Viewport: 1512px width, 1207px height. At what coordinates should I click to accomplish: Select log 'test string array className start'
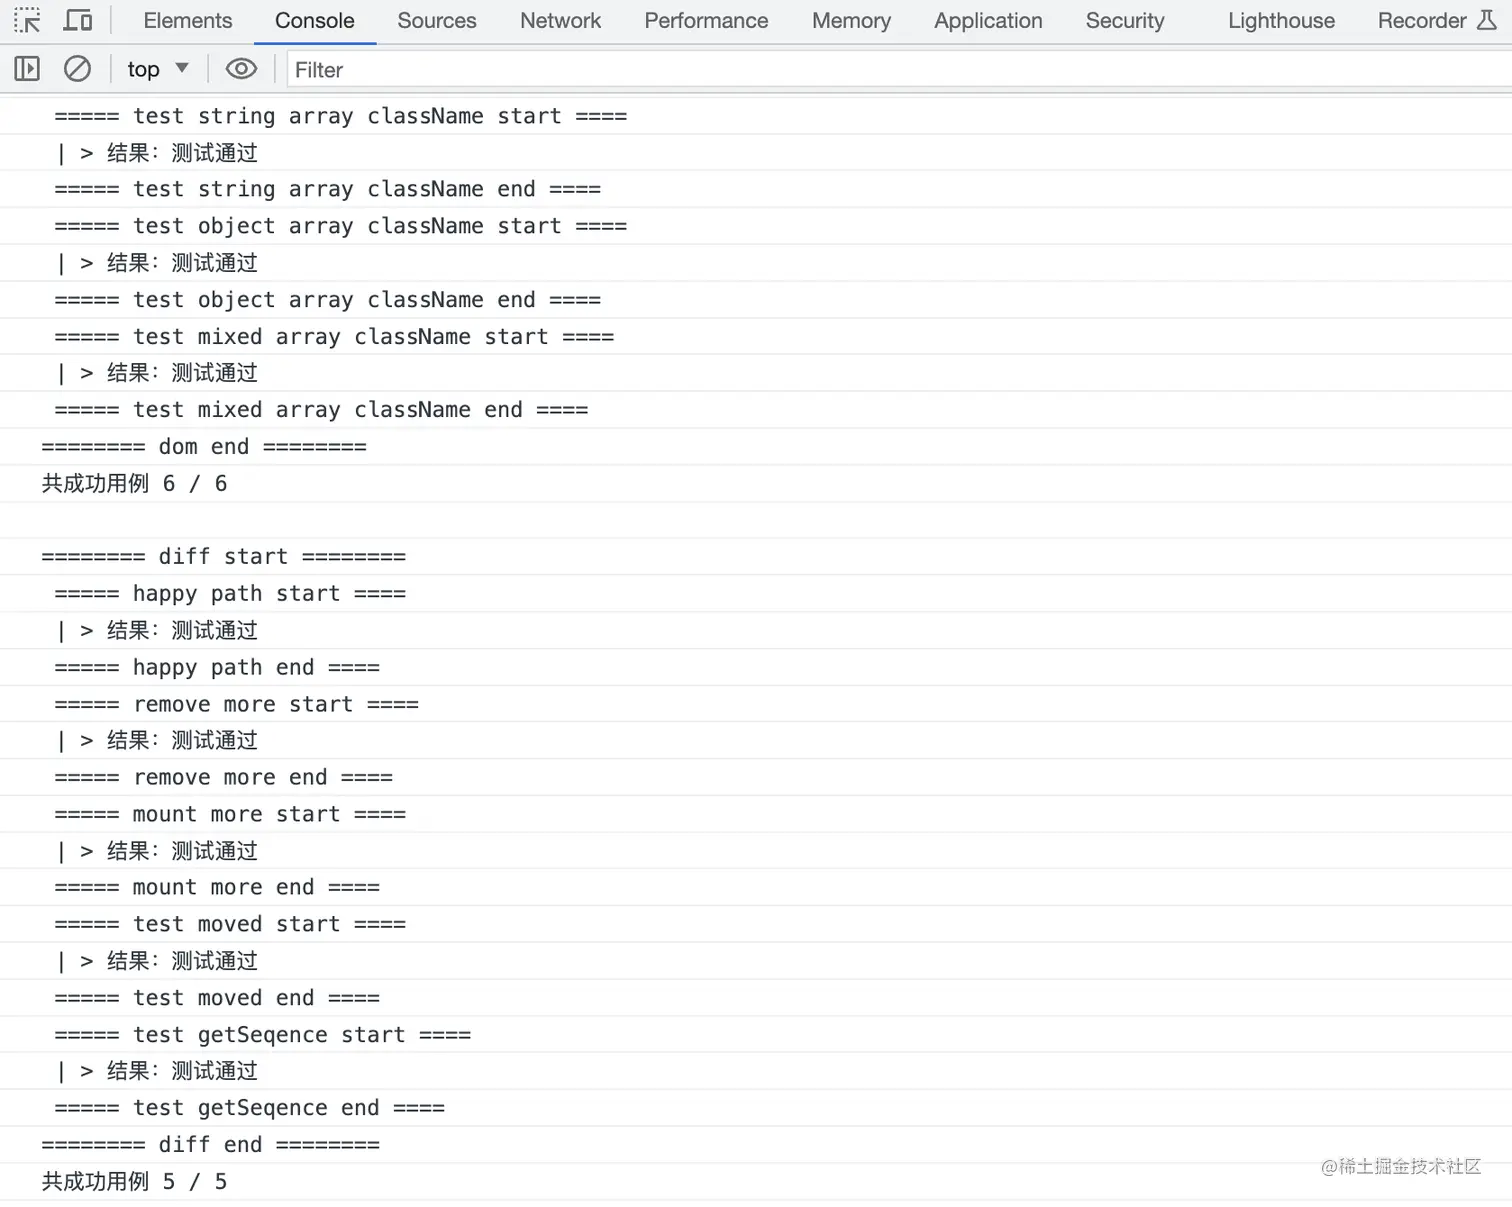click(x=756, y=116)
